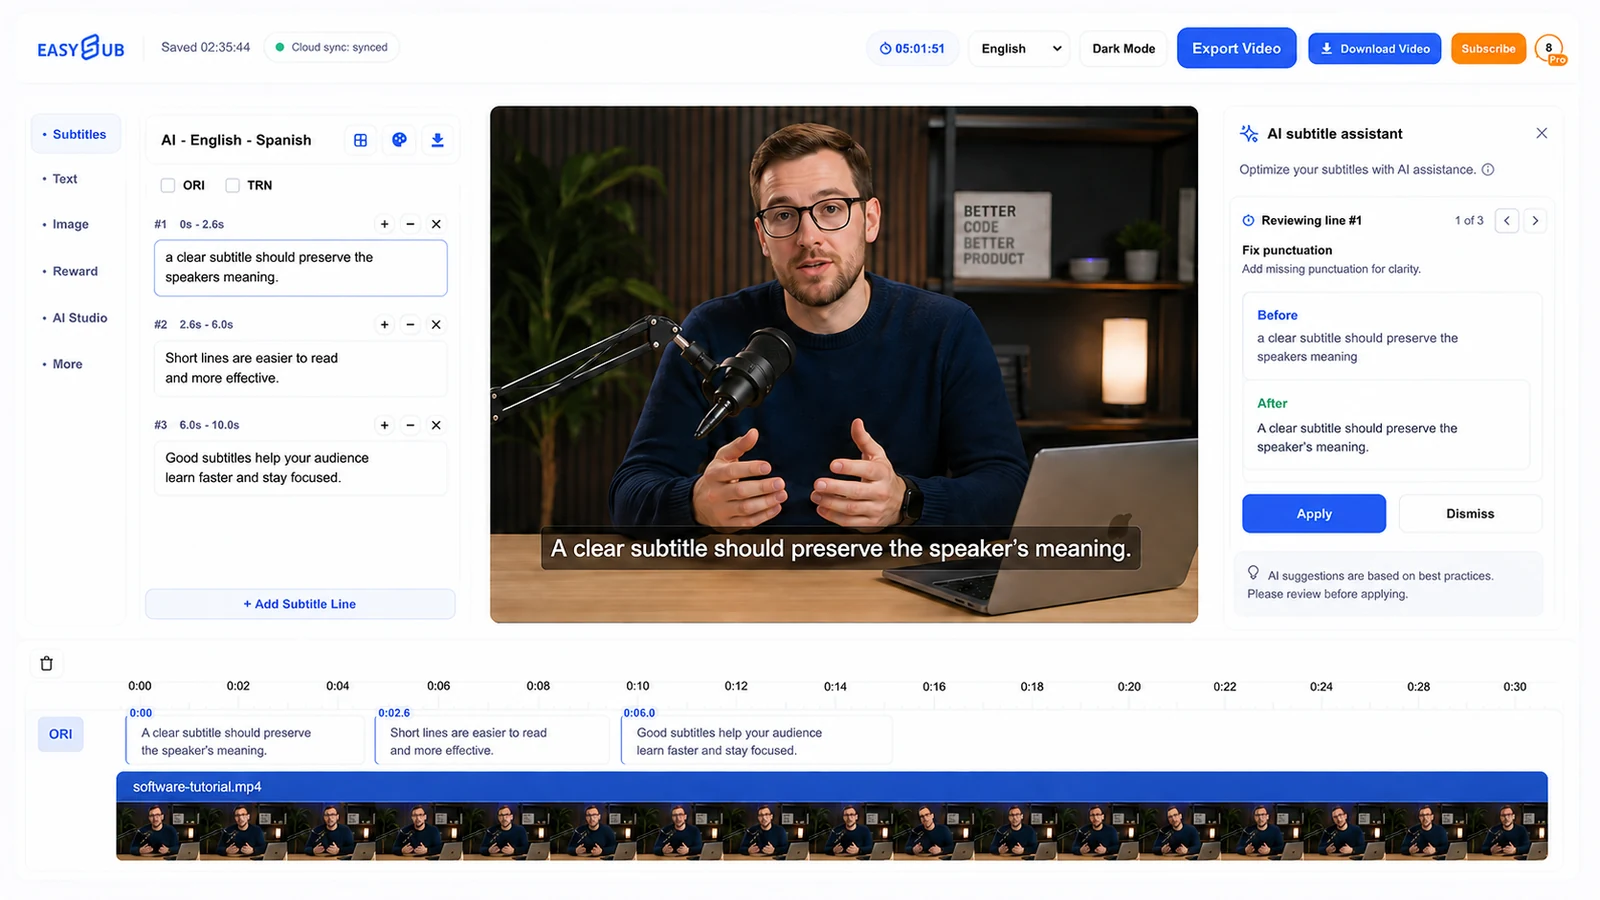Tick the ORI checkbox
The image size is (1600, 900).
tap(168, 185)
